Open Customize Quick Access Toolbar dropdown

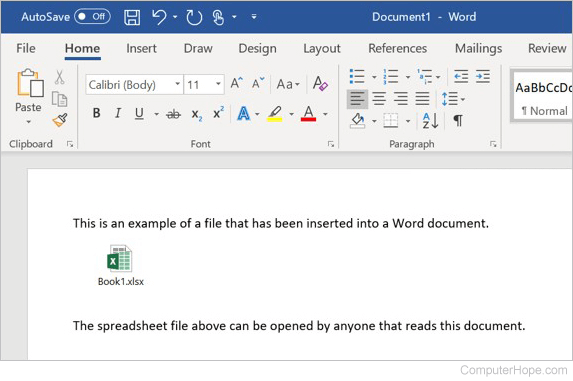(x=254, y=17)
